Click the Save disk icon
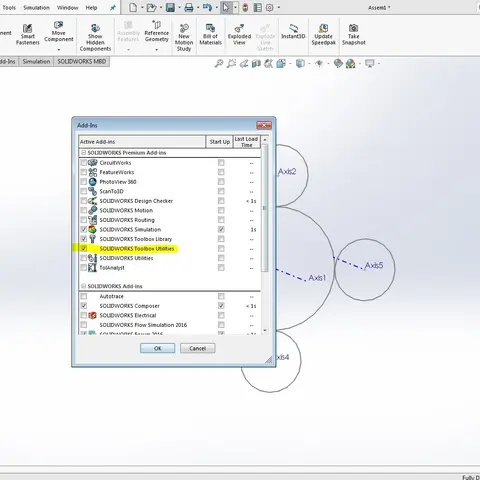 tap(170, 7)
